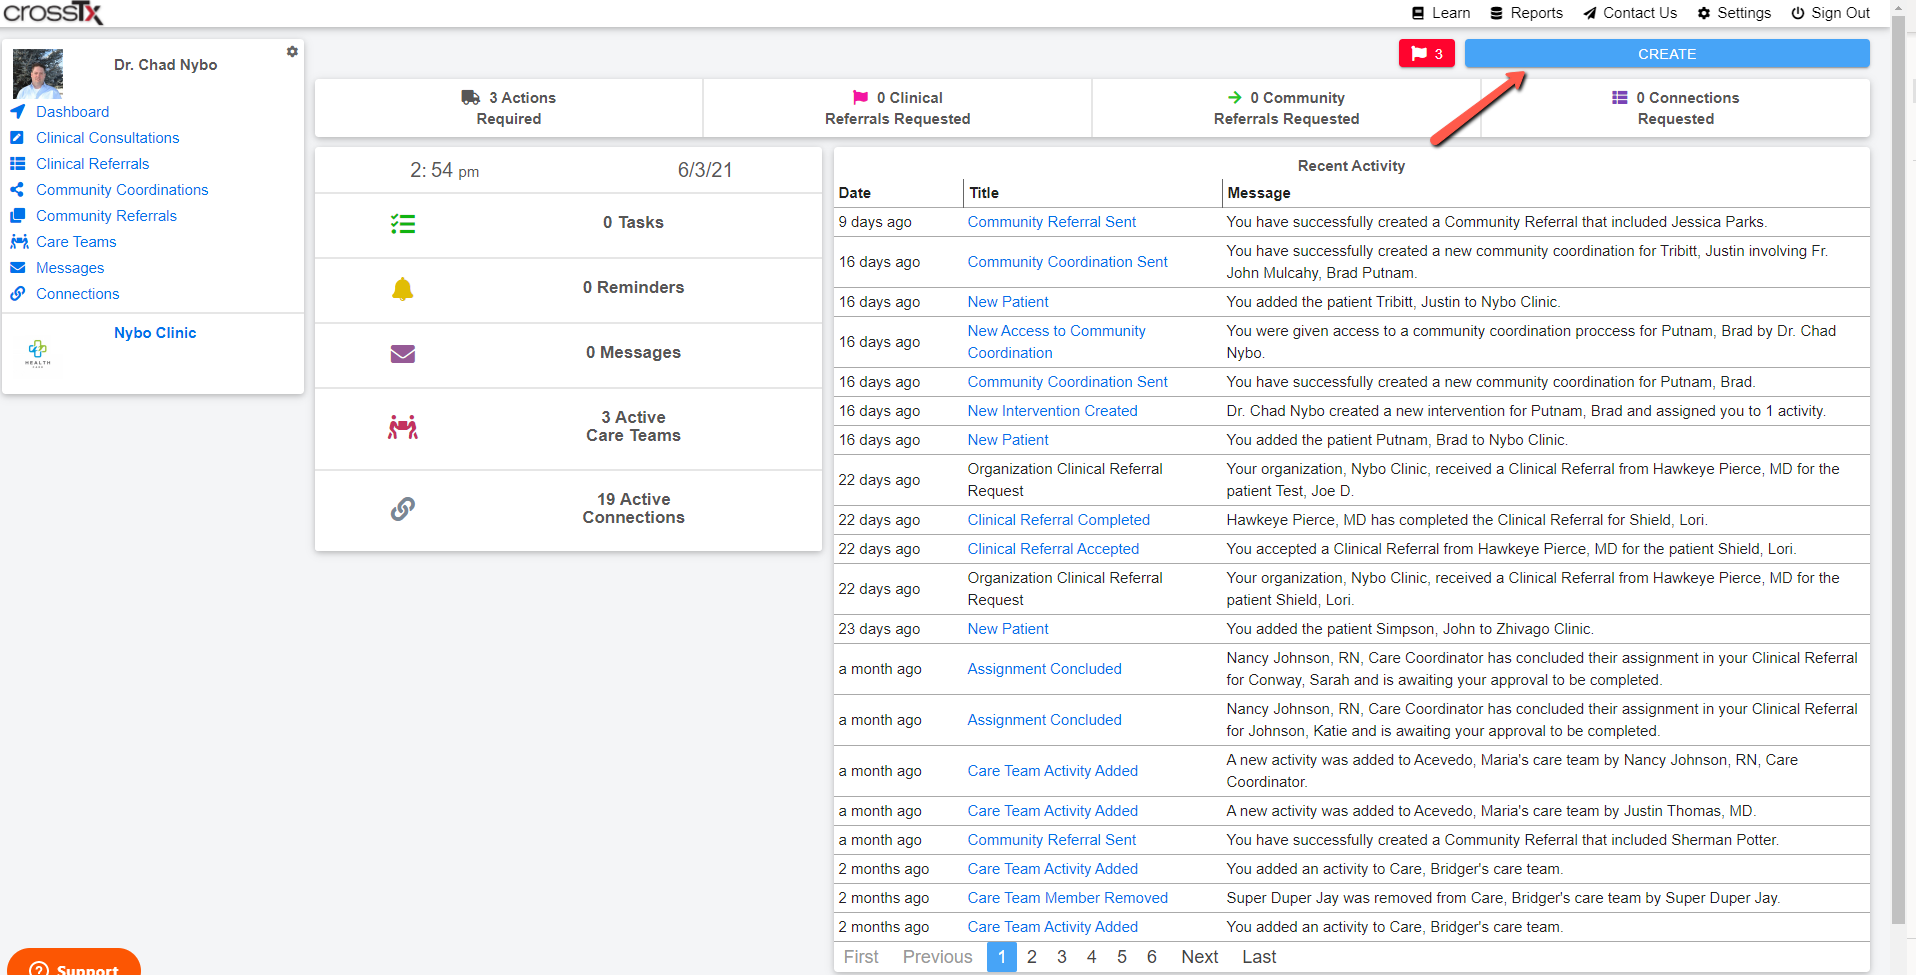Open Community Coordinations sidebar link
This screenshot has height=975, width=1916.
pyautogui.click(x=122, y=190)
